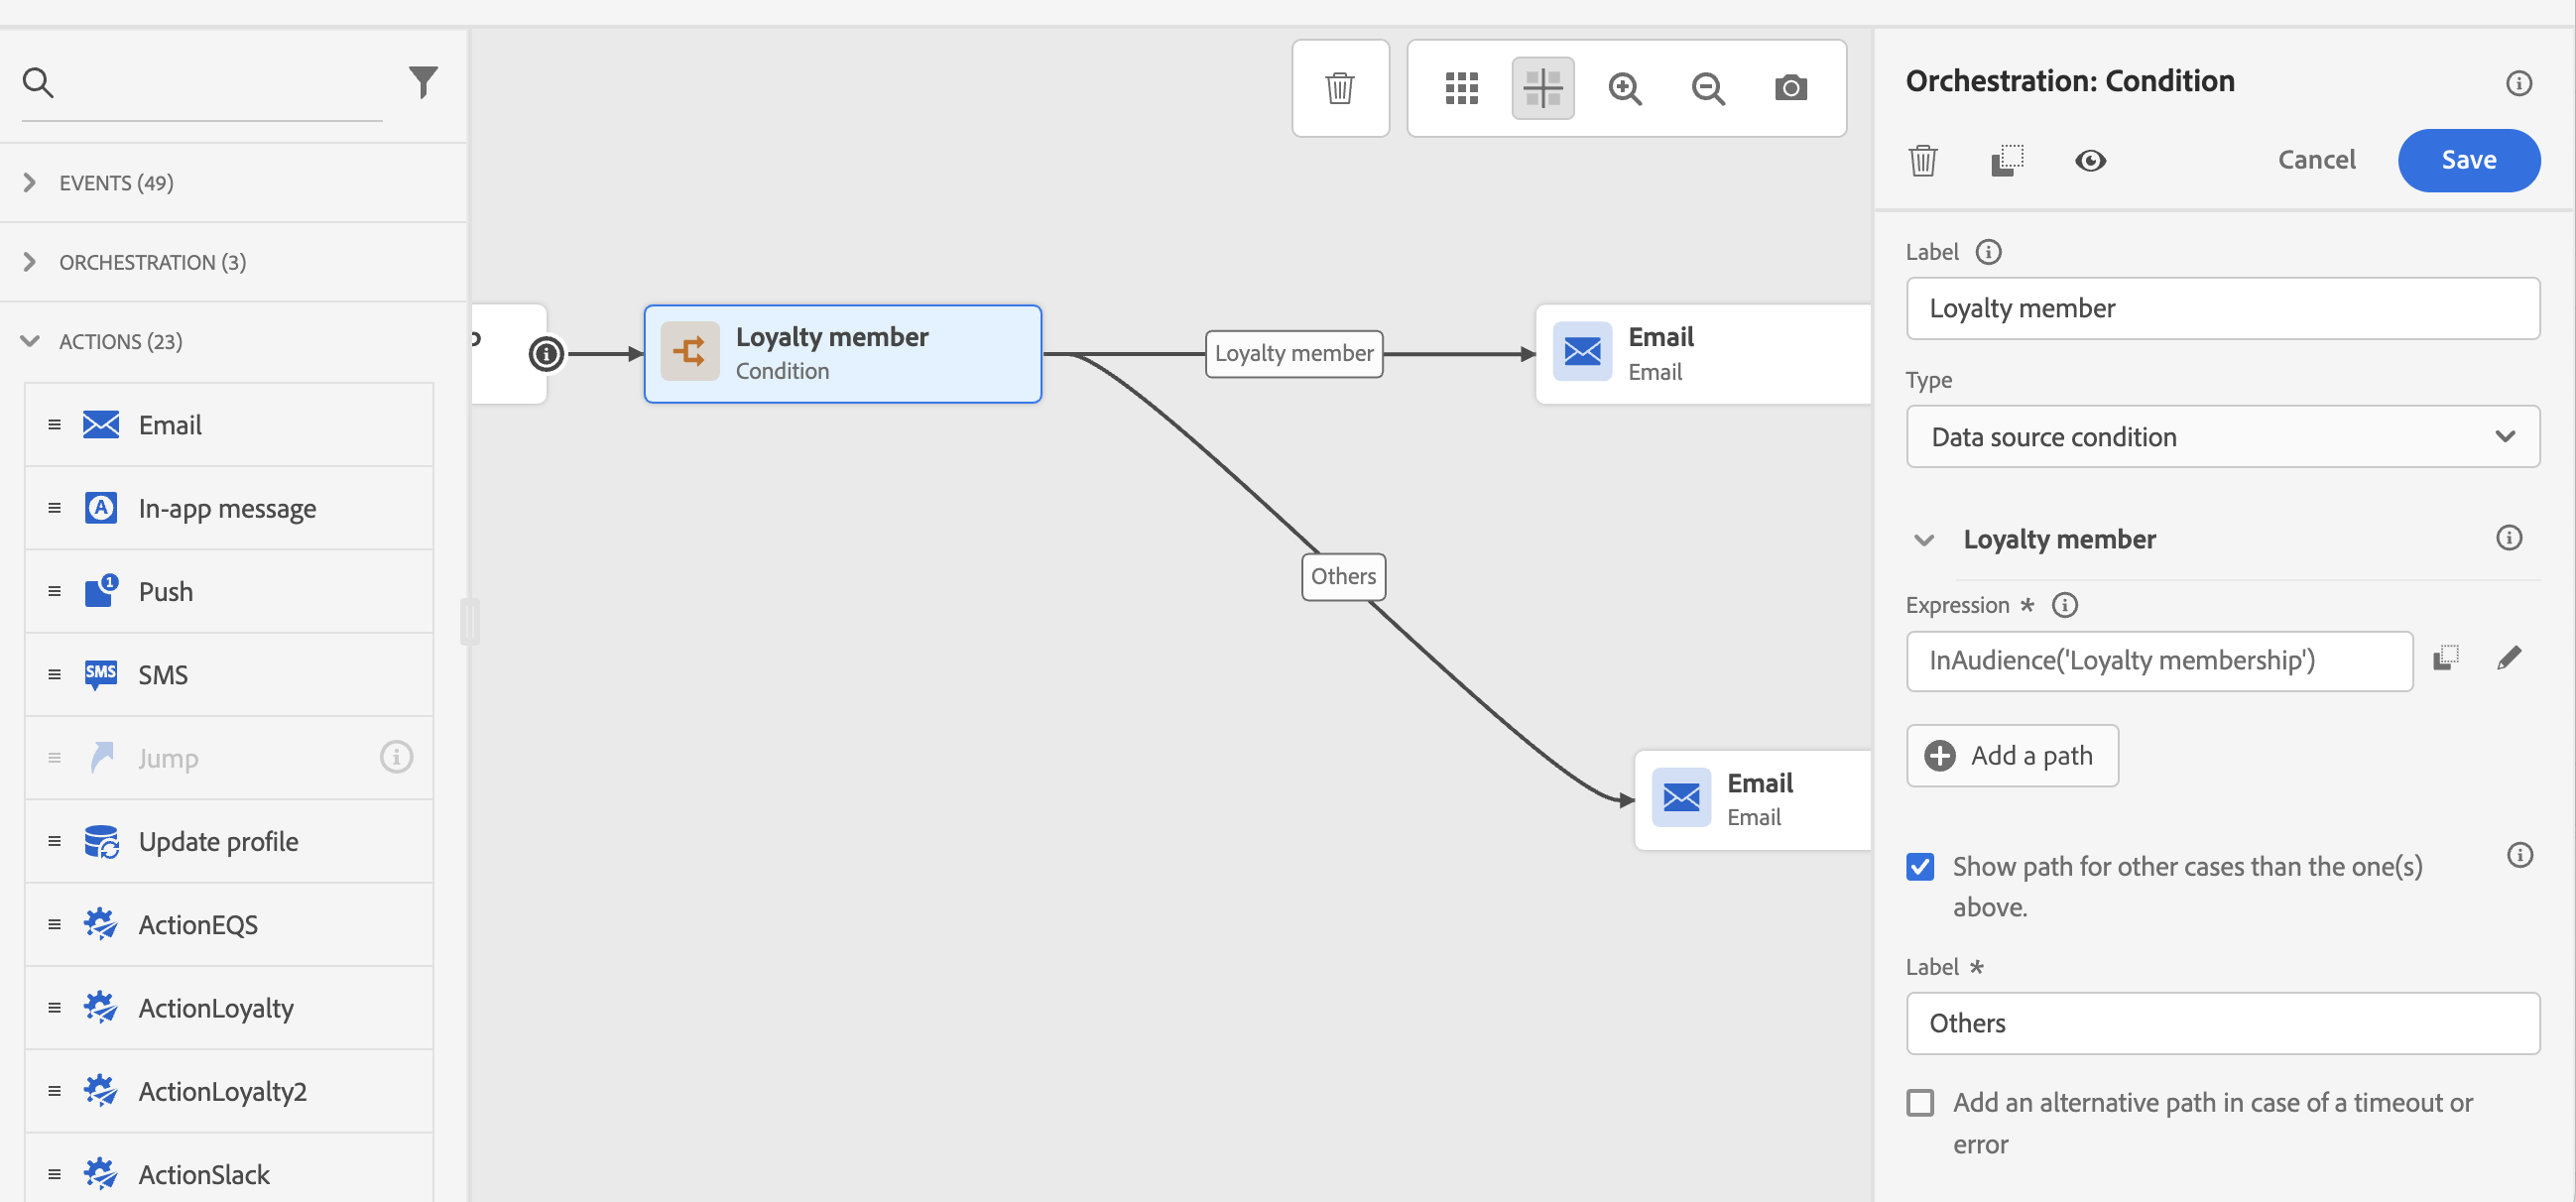Image resolution: width=2576 pixels, height=1202 pixels.
Task: Click the zoom out magnifier icon
Action: tap(1707, 88)
